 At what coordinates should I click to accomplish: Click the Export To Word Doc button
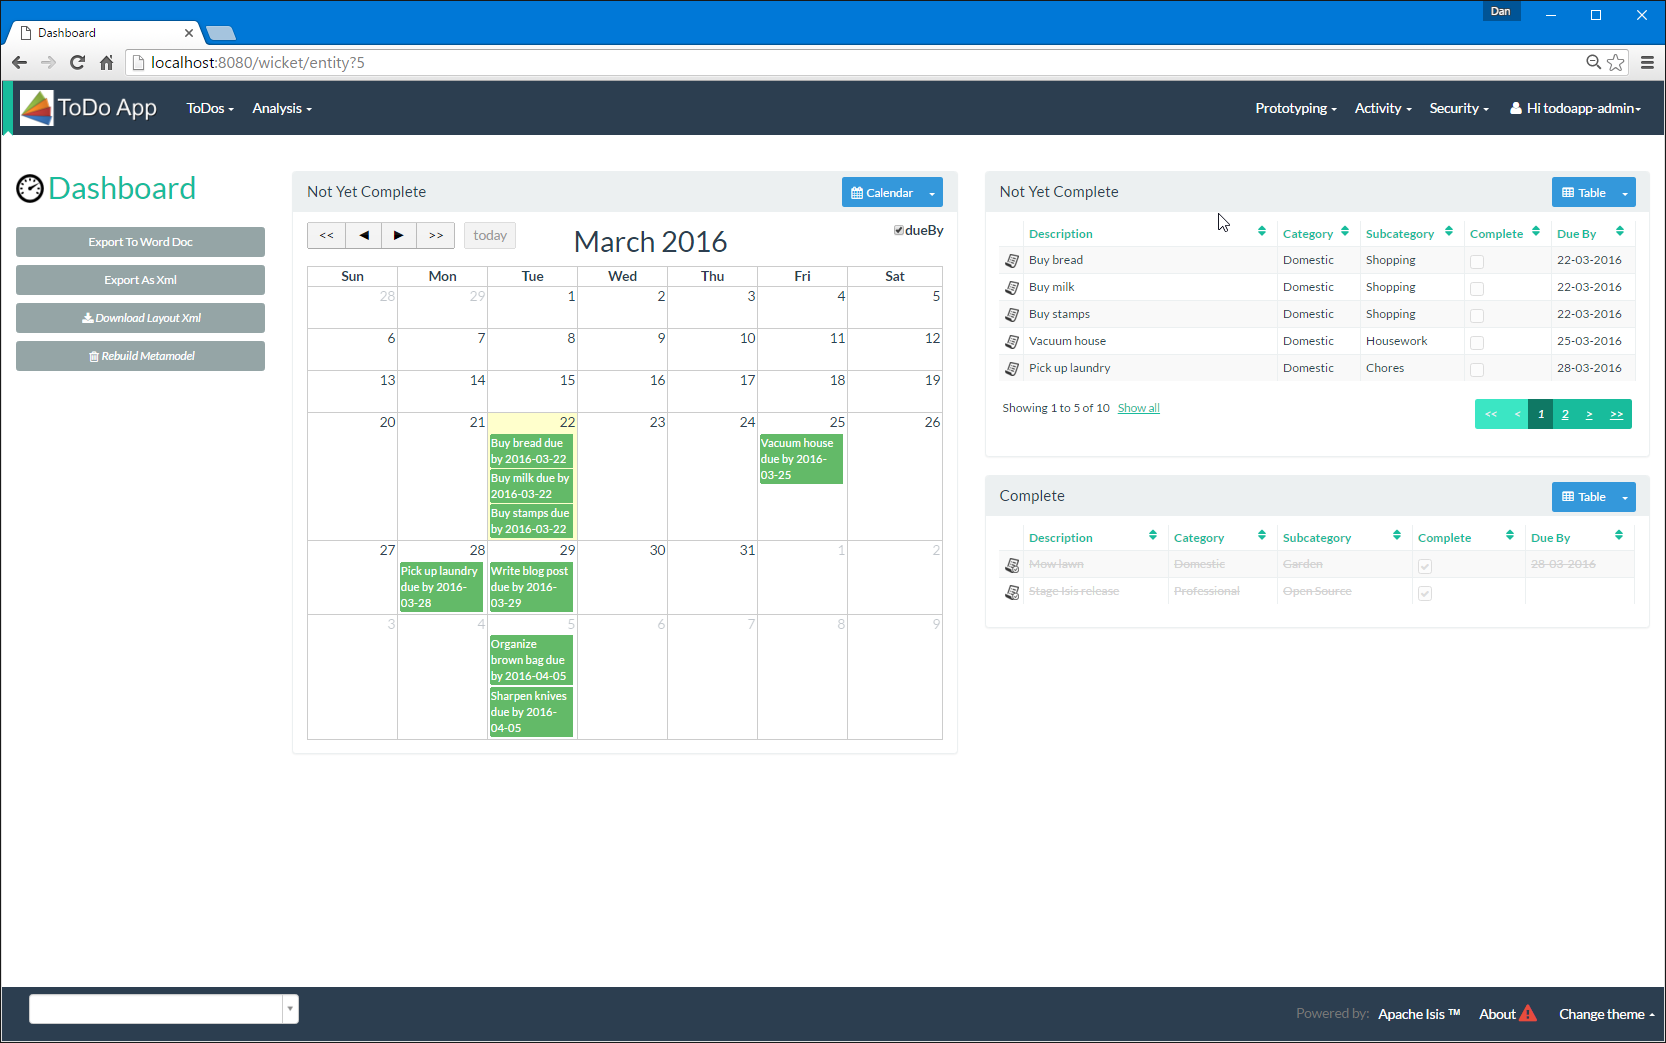coord(140,241)
